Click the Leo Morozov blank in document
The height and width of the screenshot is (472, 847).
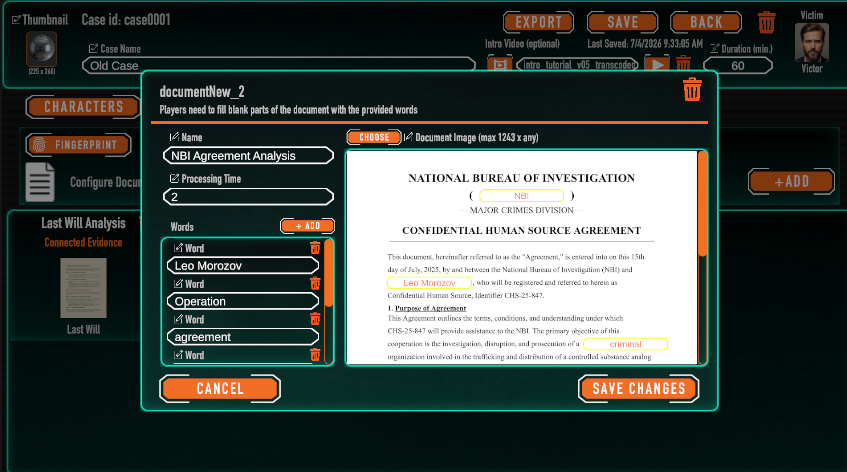pos(429,283)
